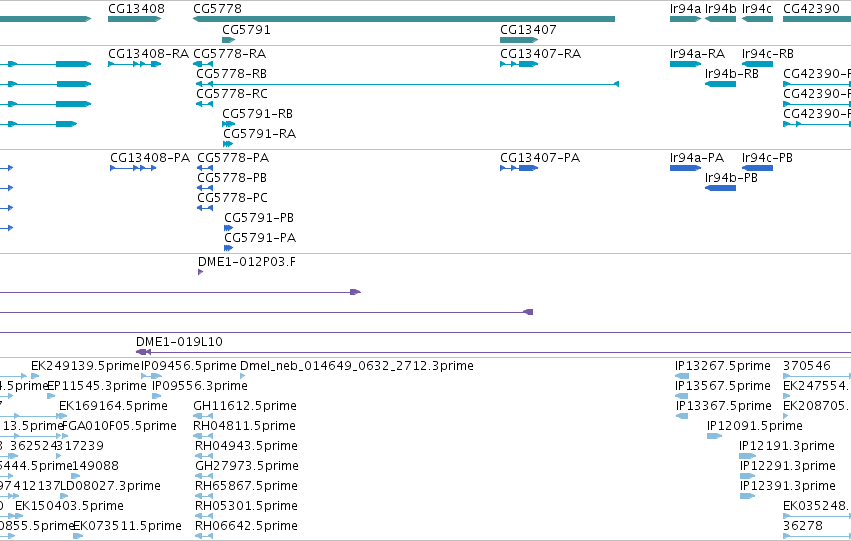Image resolution: width=851 pixels, height=541 pixels.
Task: Select transcript CG5778-RA
Action: click(x=203, y=64)
